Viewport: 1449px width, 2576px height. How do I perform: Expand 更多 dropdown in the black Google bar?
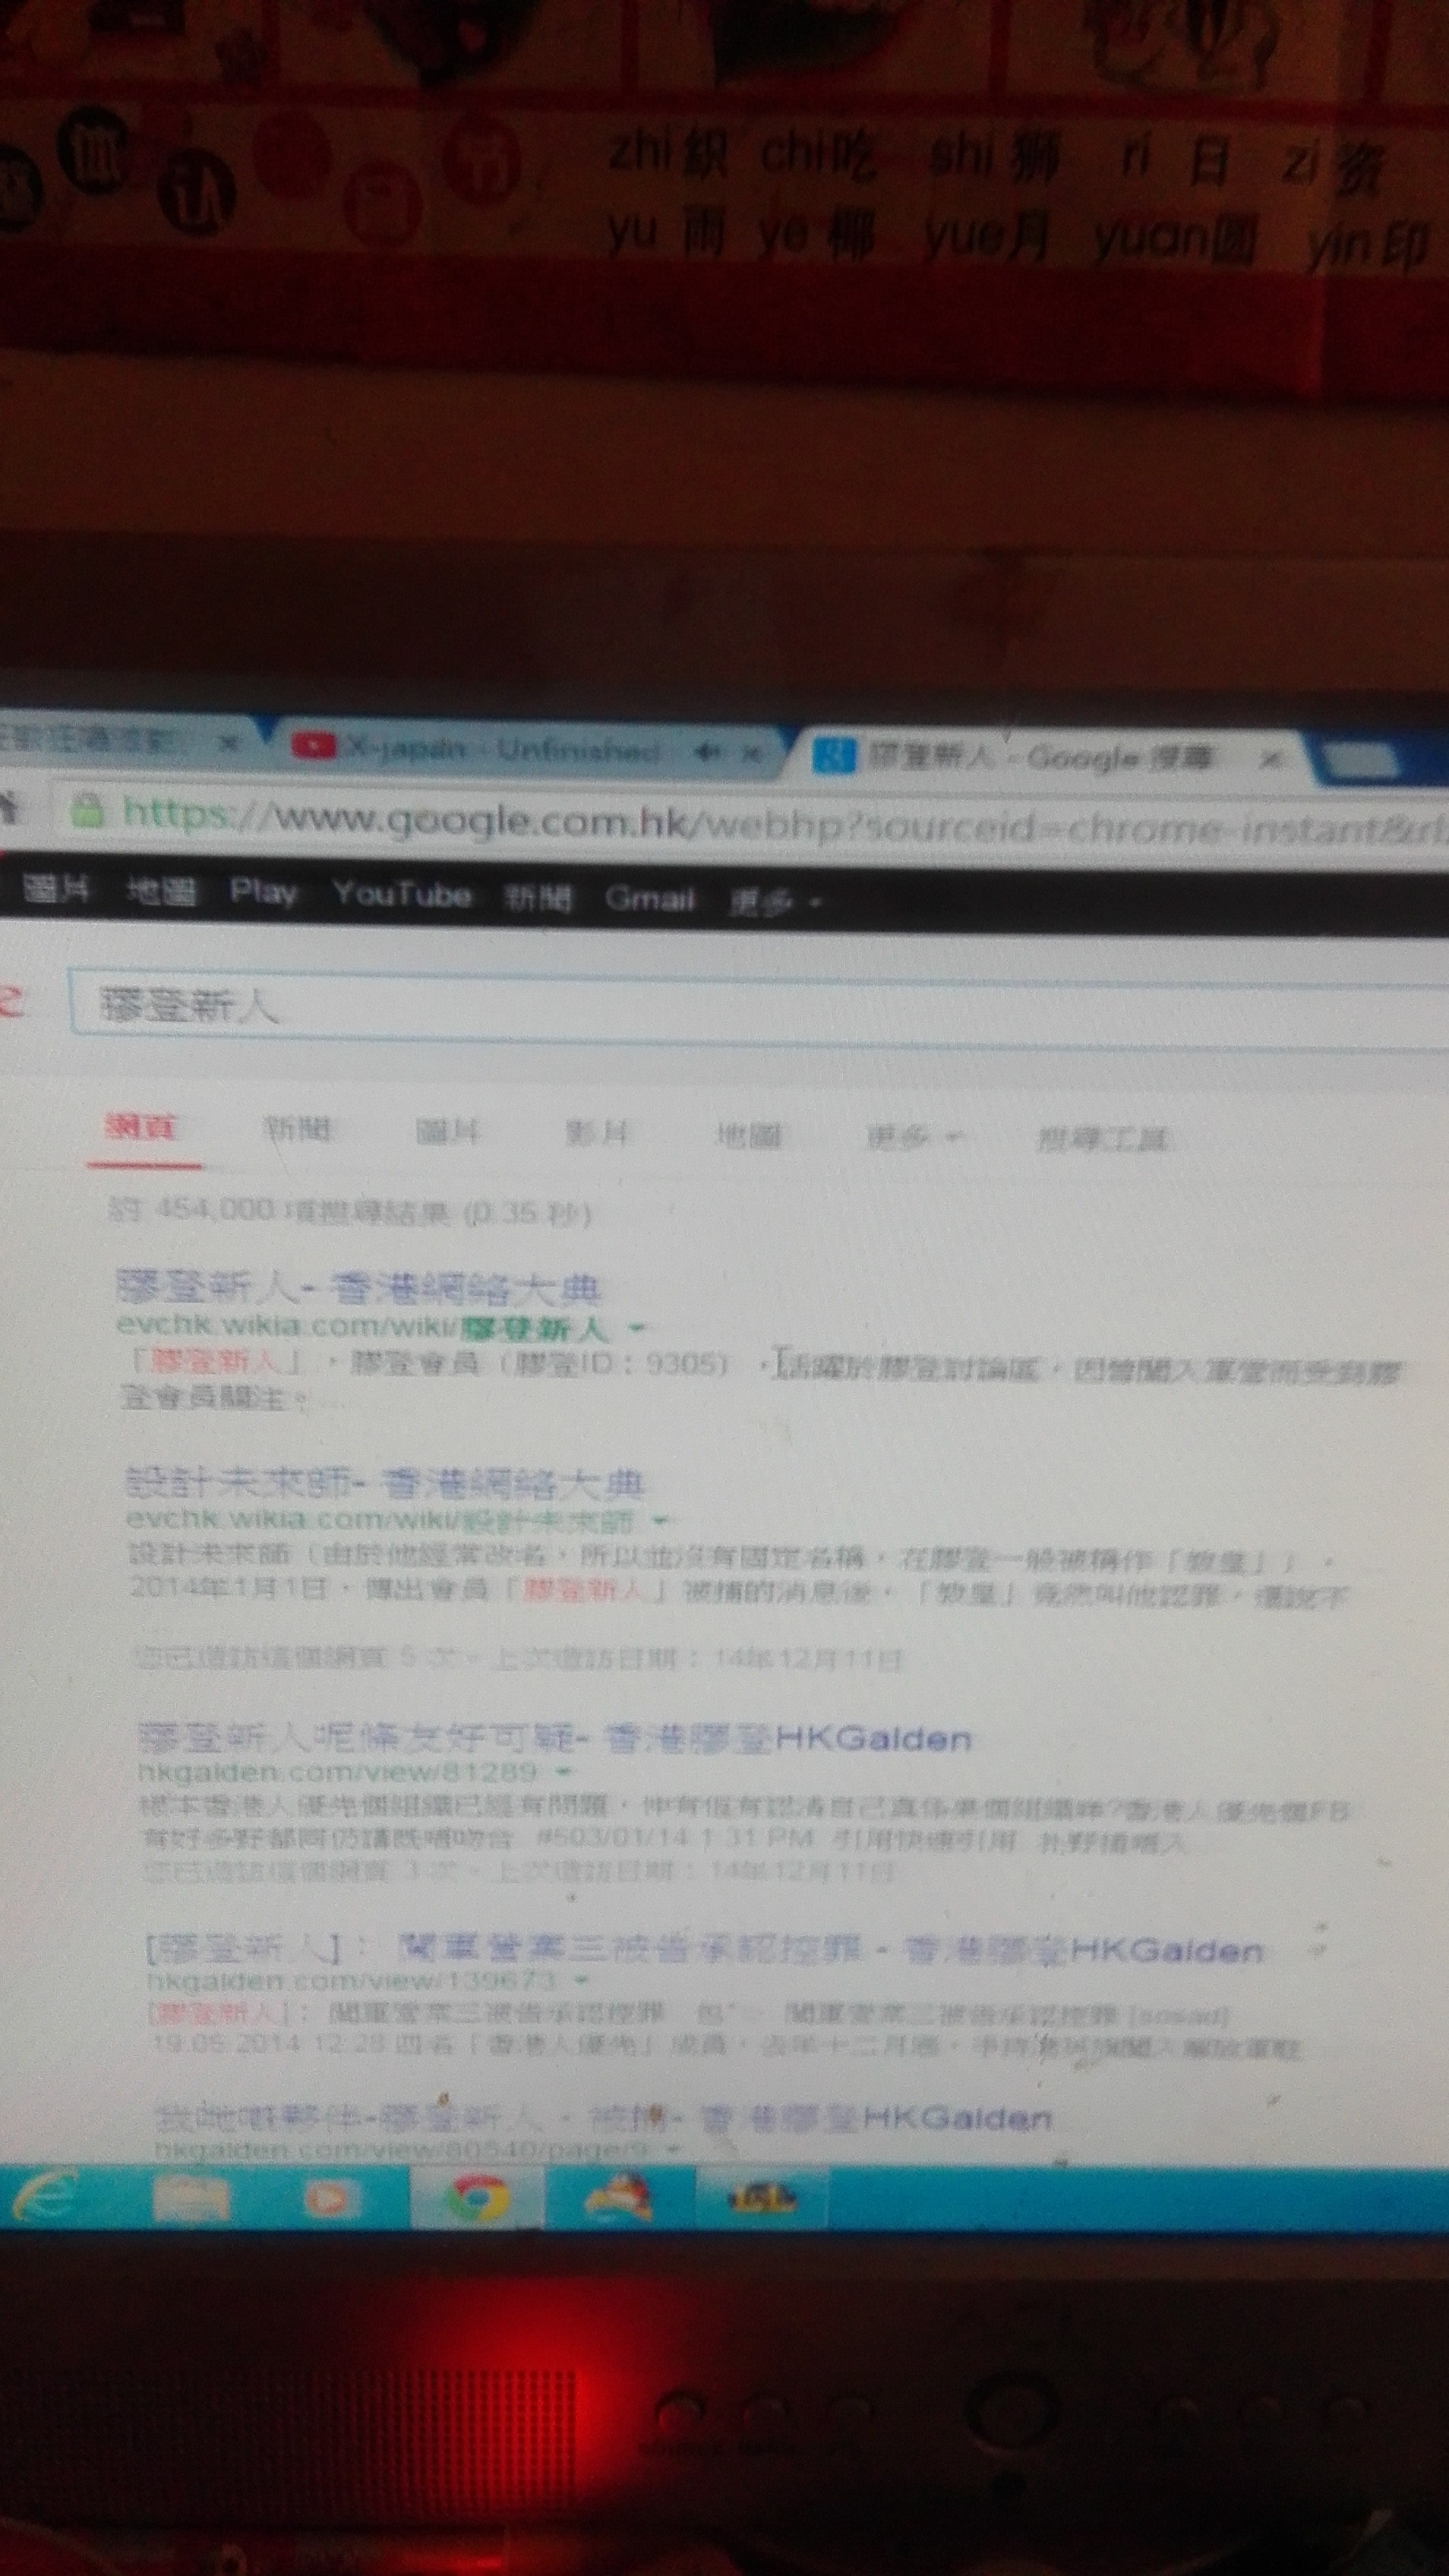tap(775, 903)
